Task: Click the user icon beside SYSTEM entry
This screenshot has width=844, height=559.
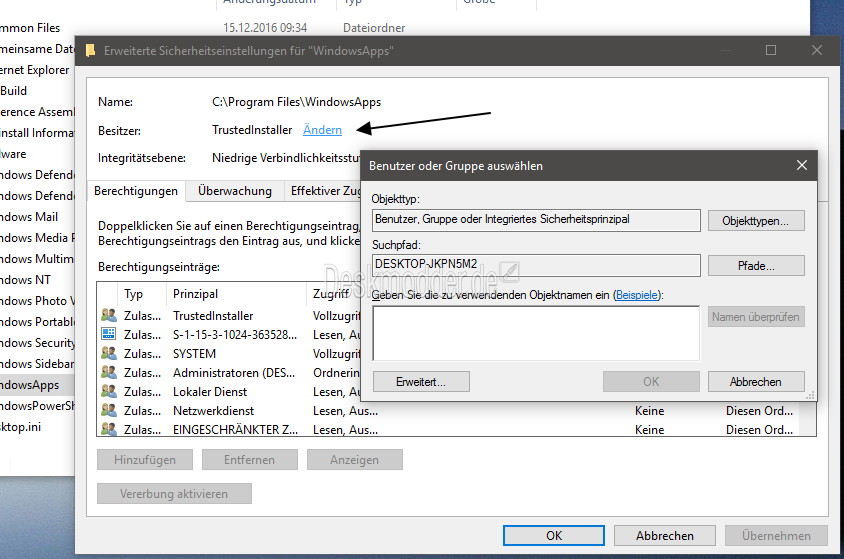Action: point(109,353)
